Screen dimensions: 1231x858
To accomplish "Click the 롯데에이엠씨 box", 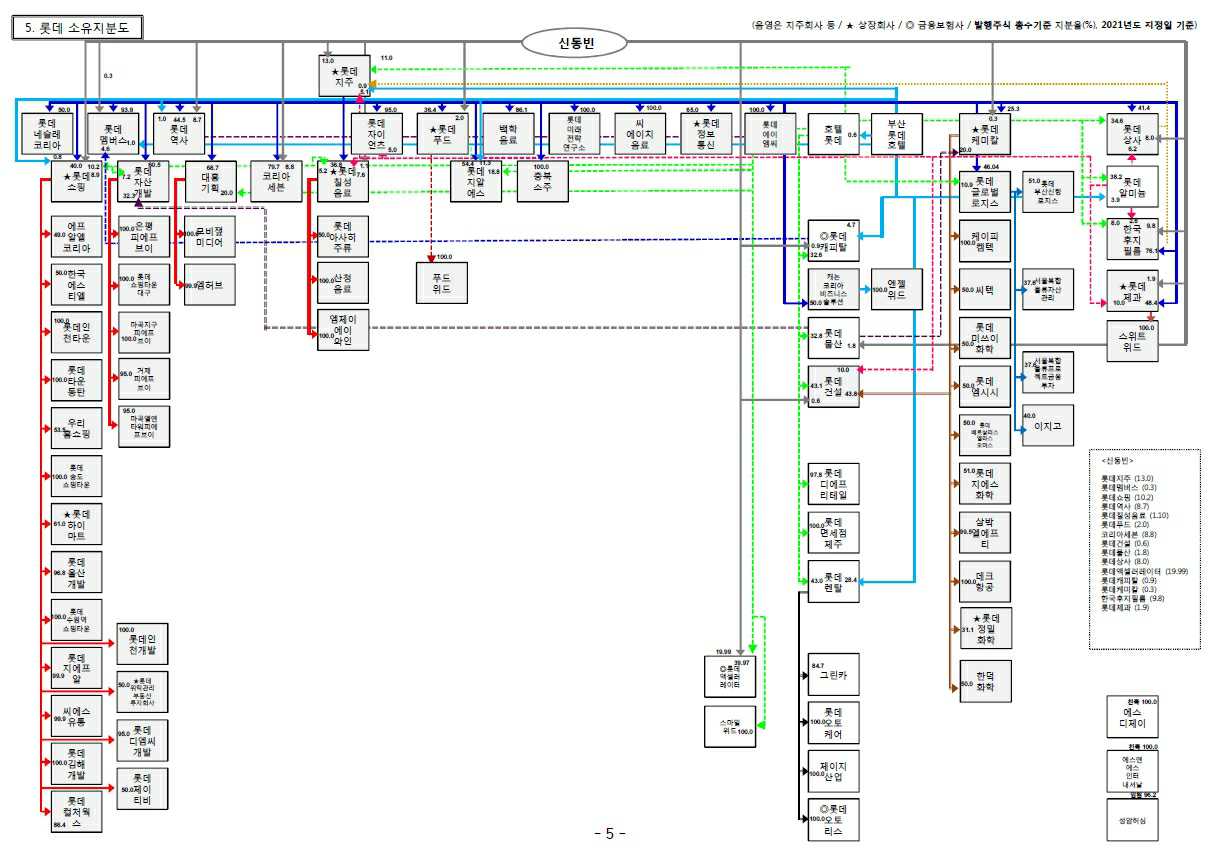I will coord(772,136).
